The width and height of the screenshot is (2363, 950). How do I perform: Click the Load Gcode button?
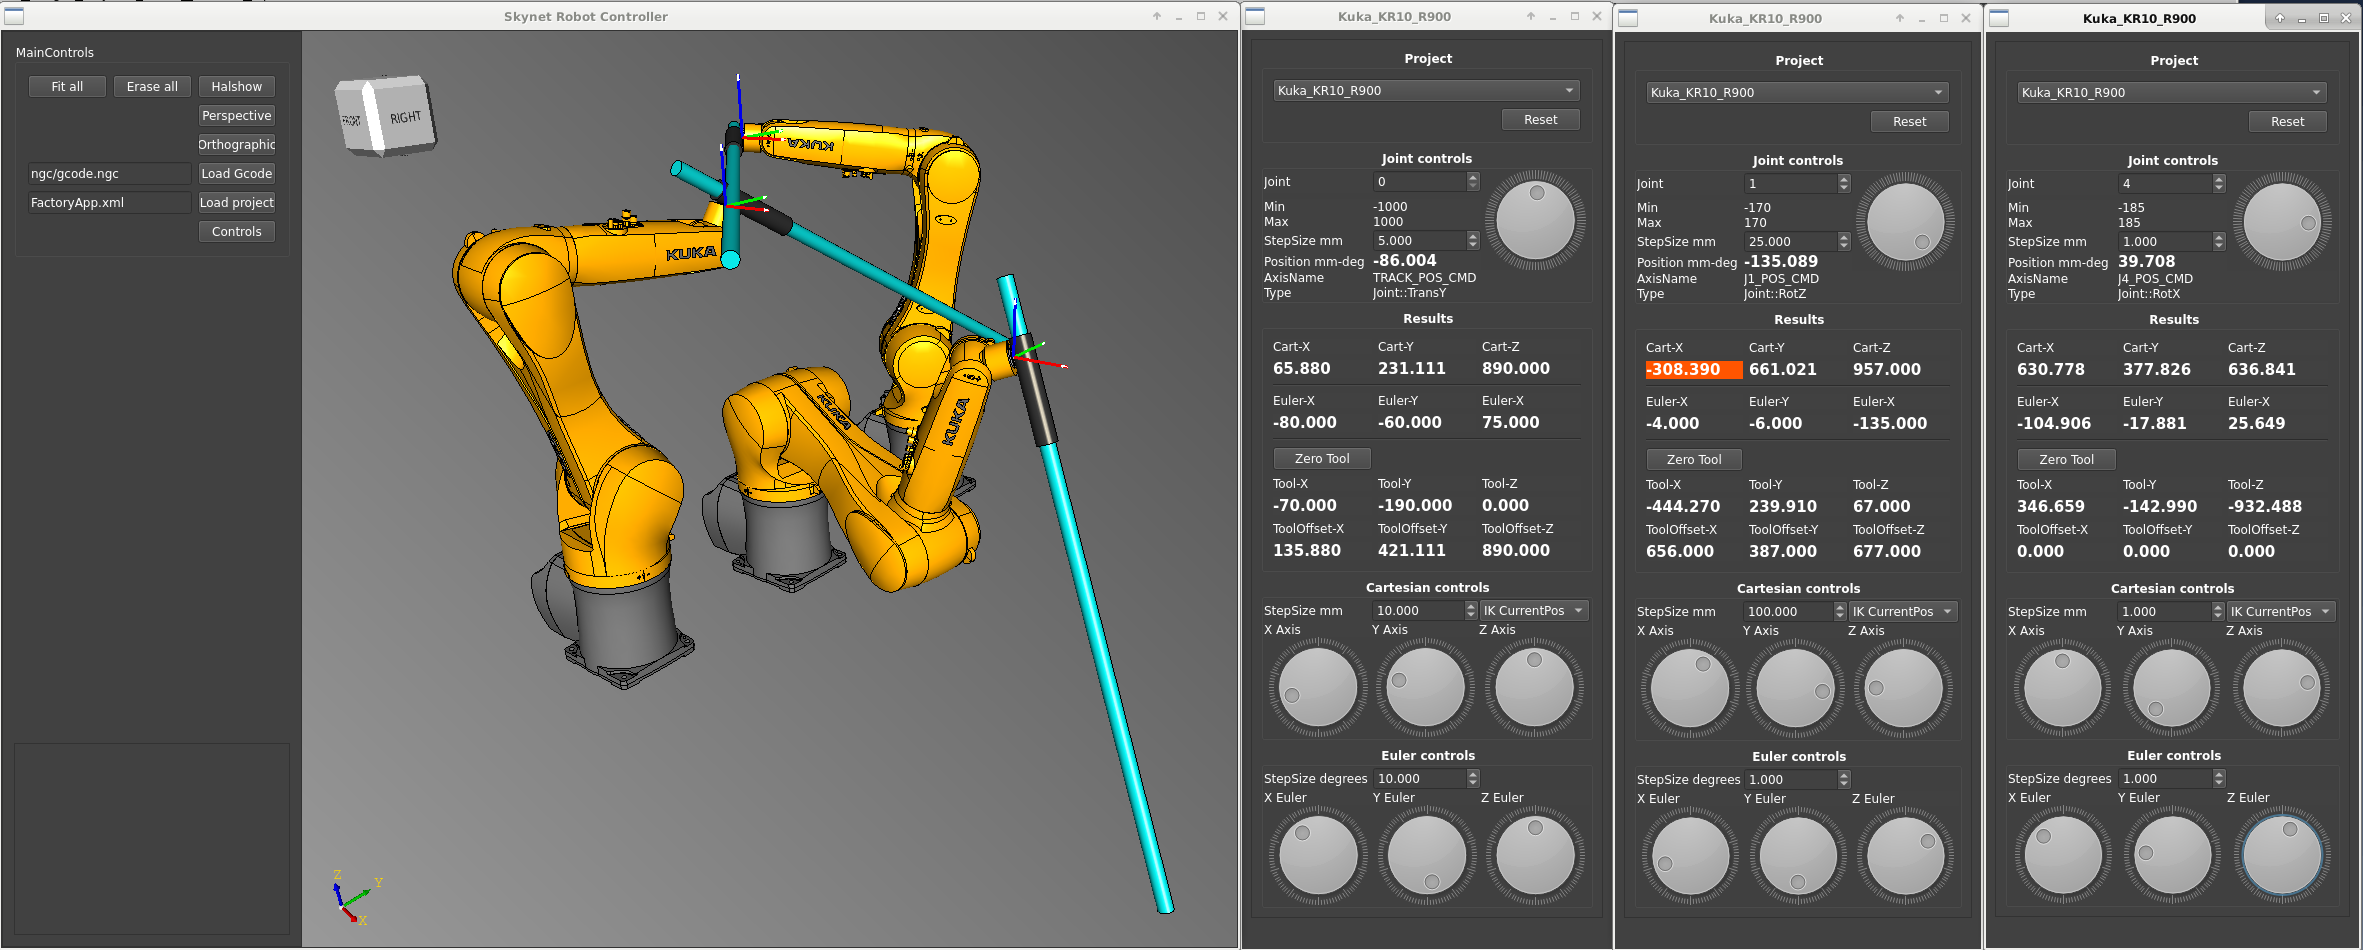[236, 174]
